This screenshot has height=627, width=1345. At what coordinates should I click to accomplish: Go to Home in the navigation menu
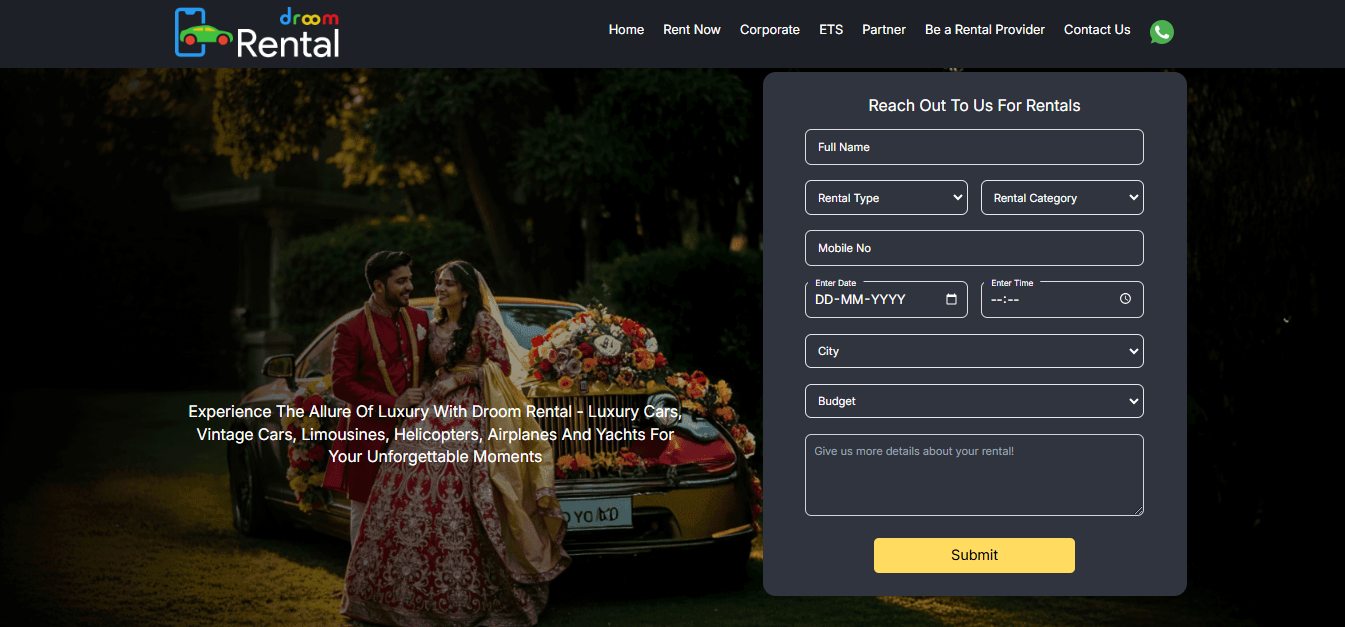pos(626,30)
